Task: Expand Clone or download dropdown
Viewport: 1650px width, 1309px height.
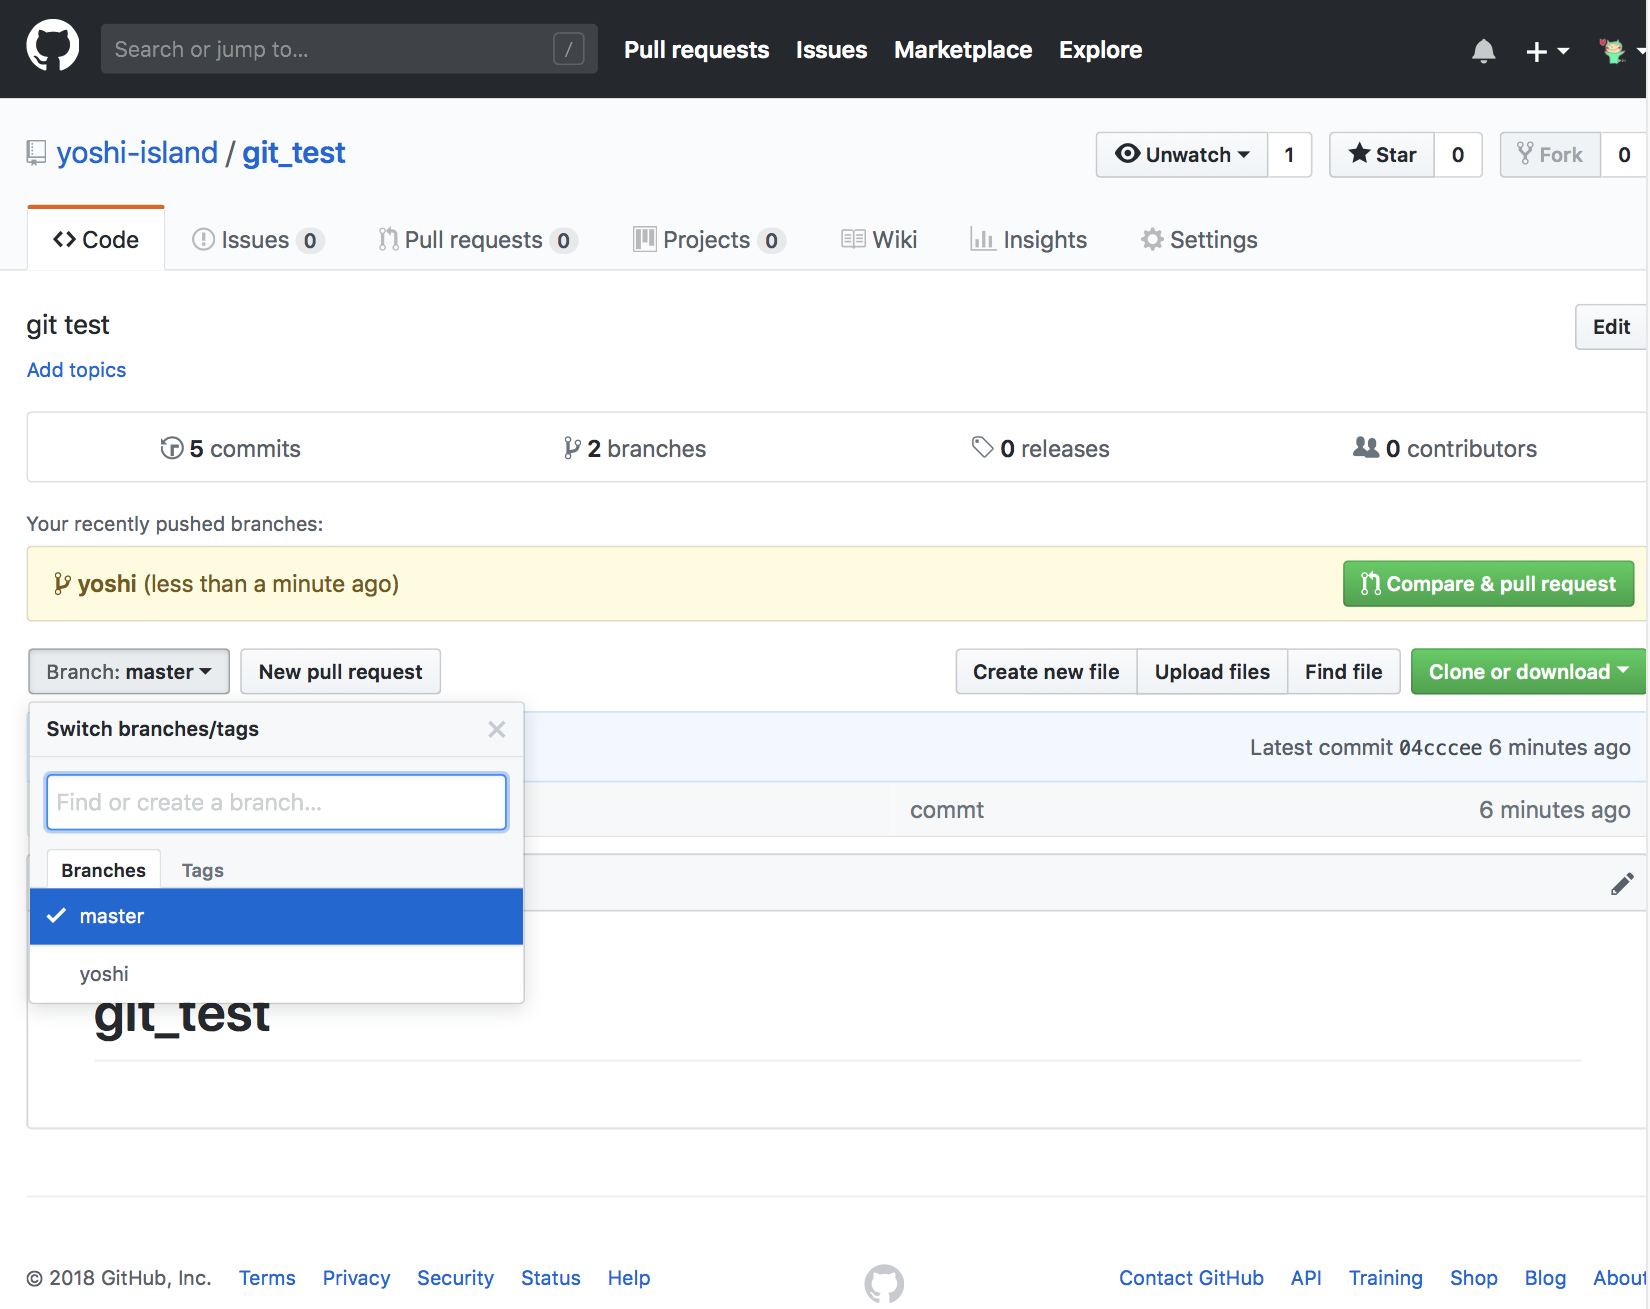Action: coord(1528,672)
